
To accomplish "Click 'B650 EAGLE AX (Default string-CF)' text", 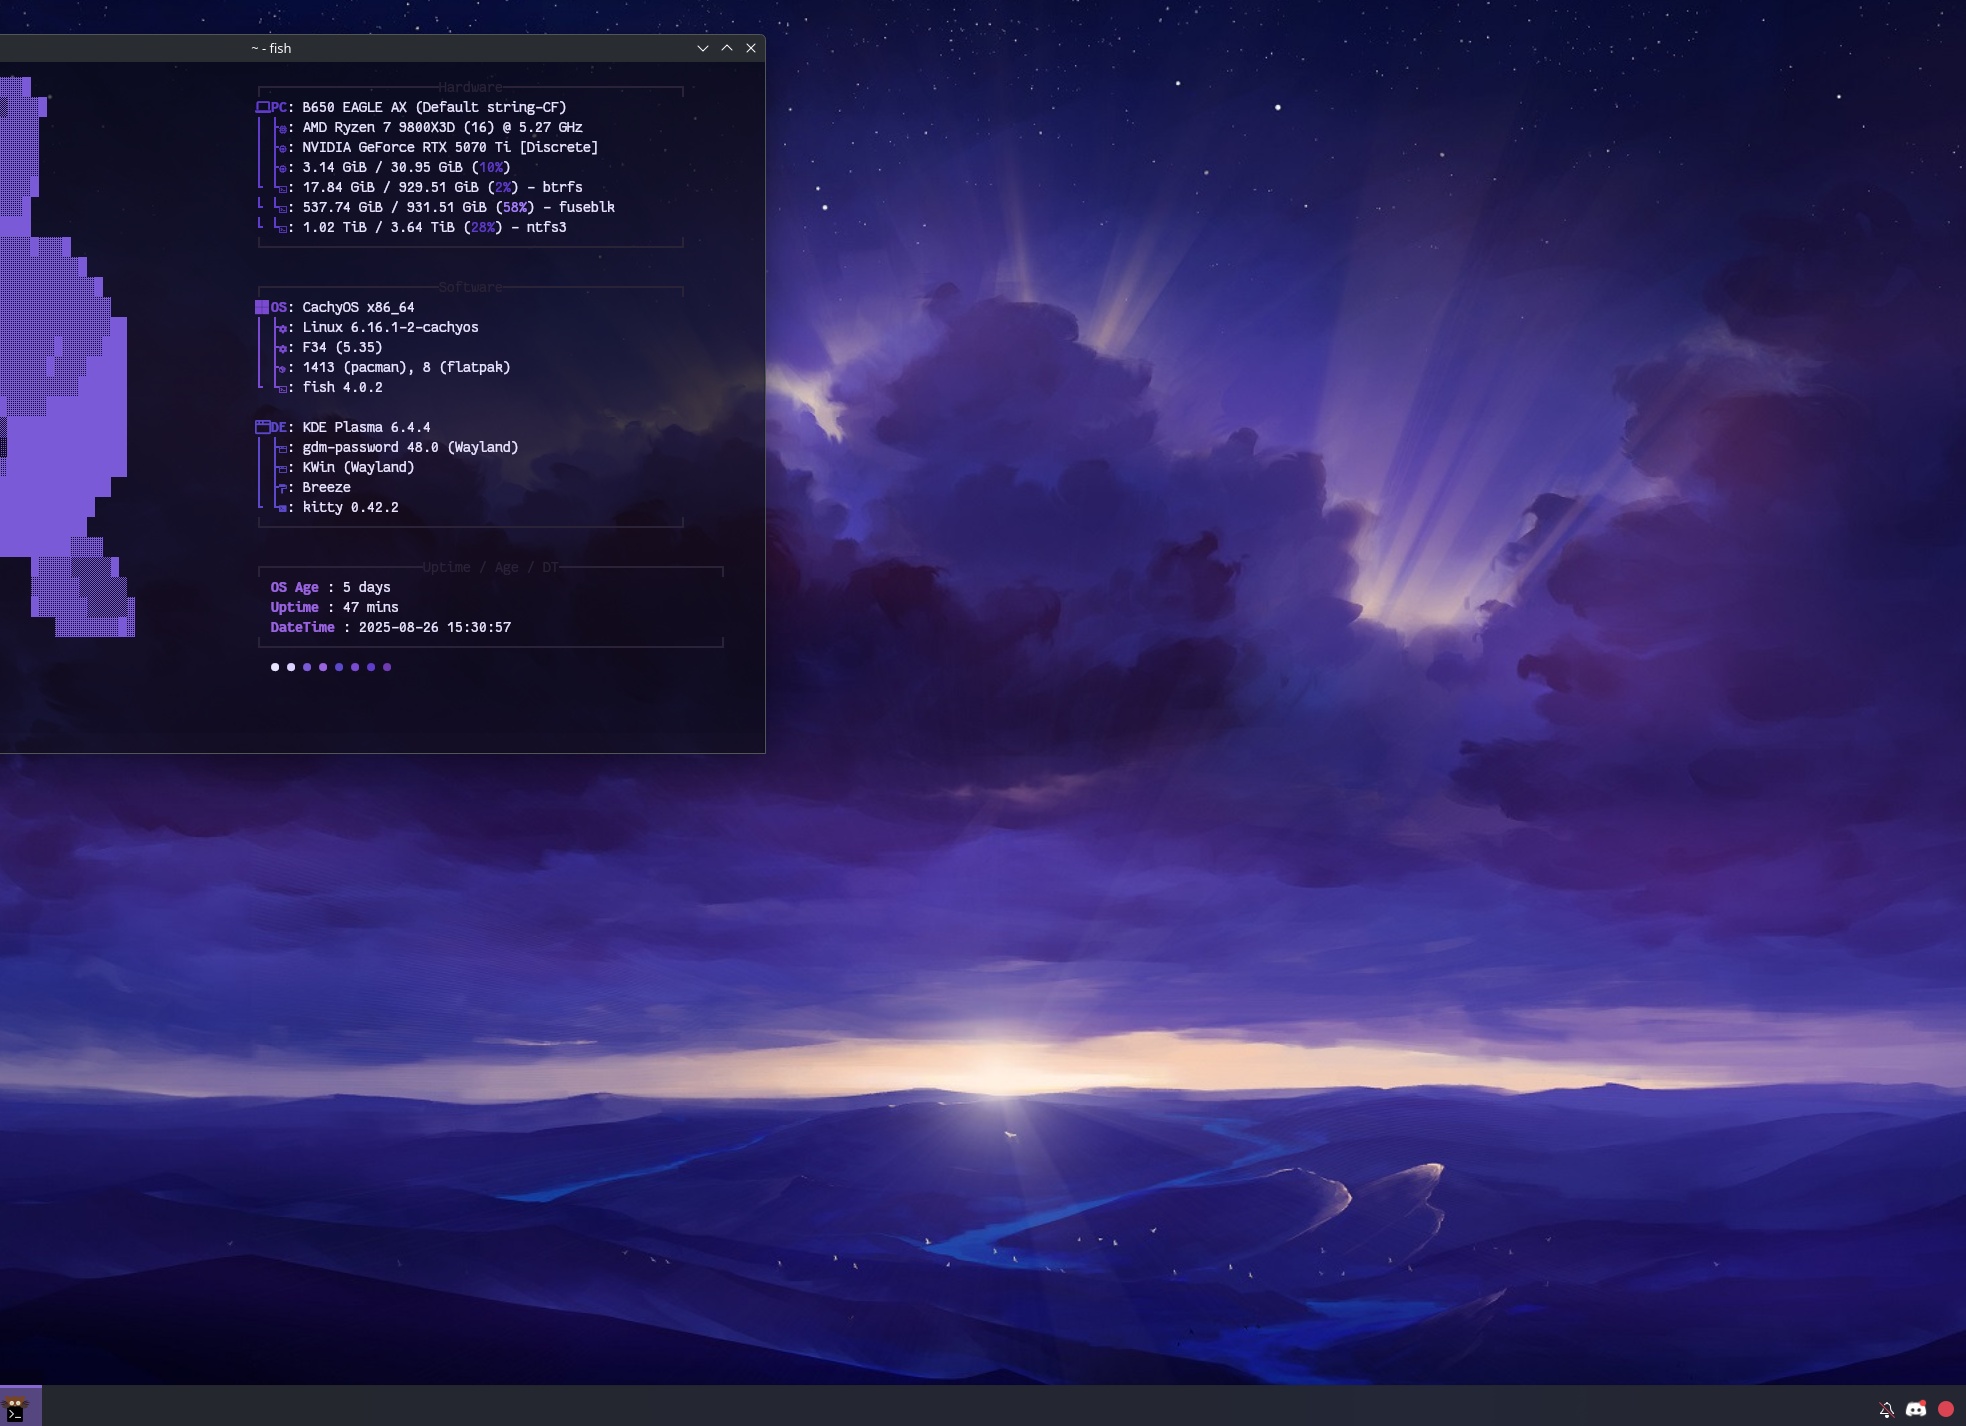I will tap(435, 107).
